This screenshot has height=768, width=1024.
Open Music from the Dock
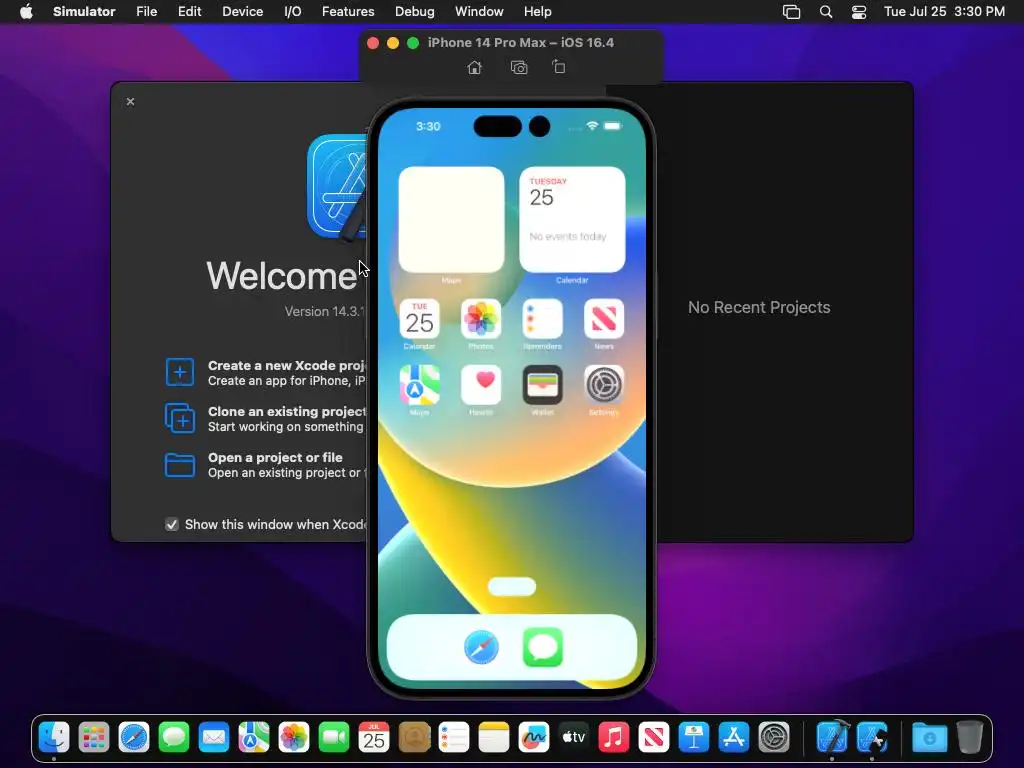(x=614, y=738)
